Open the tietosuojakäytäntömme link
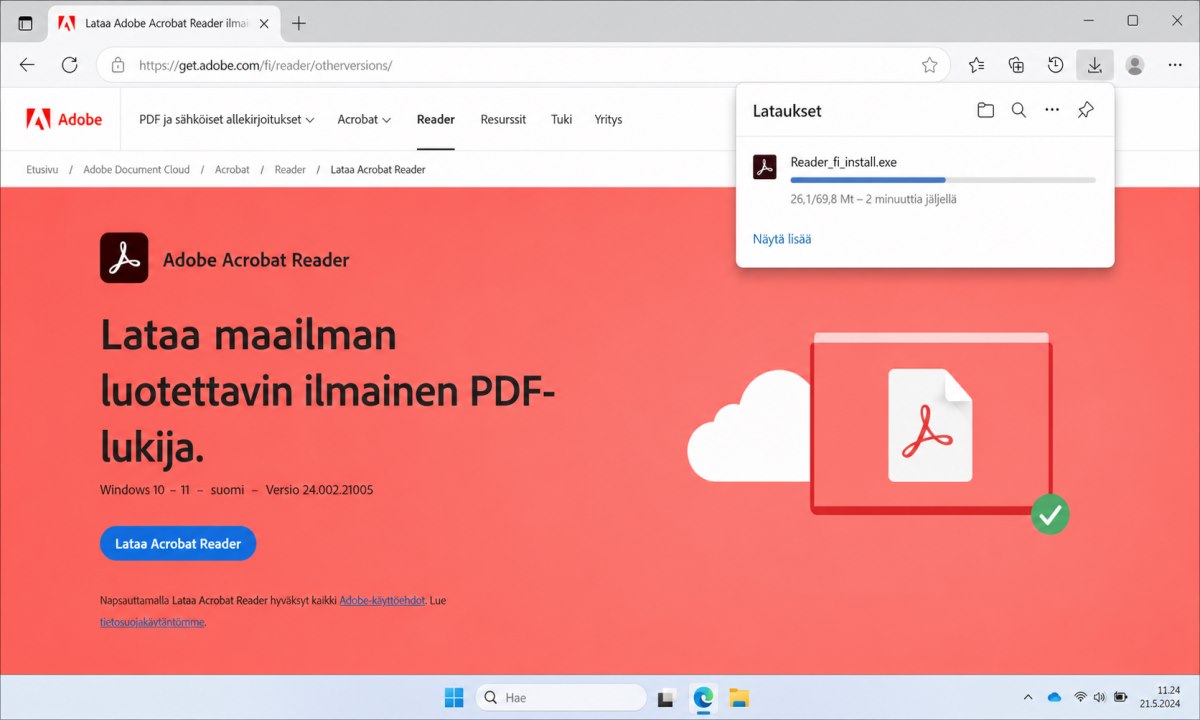The image size is (1200, 720). coord(152,621)
